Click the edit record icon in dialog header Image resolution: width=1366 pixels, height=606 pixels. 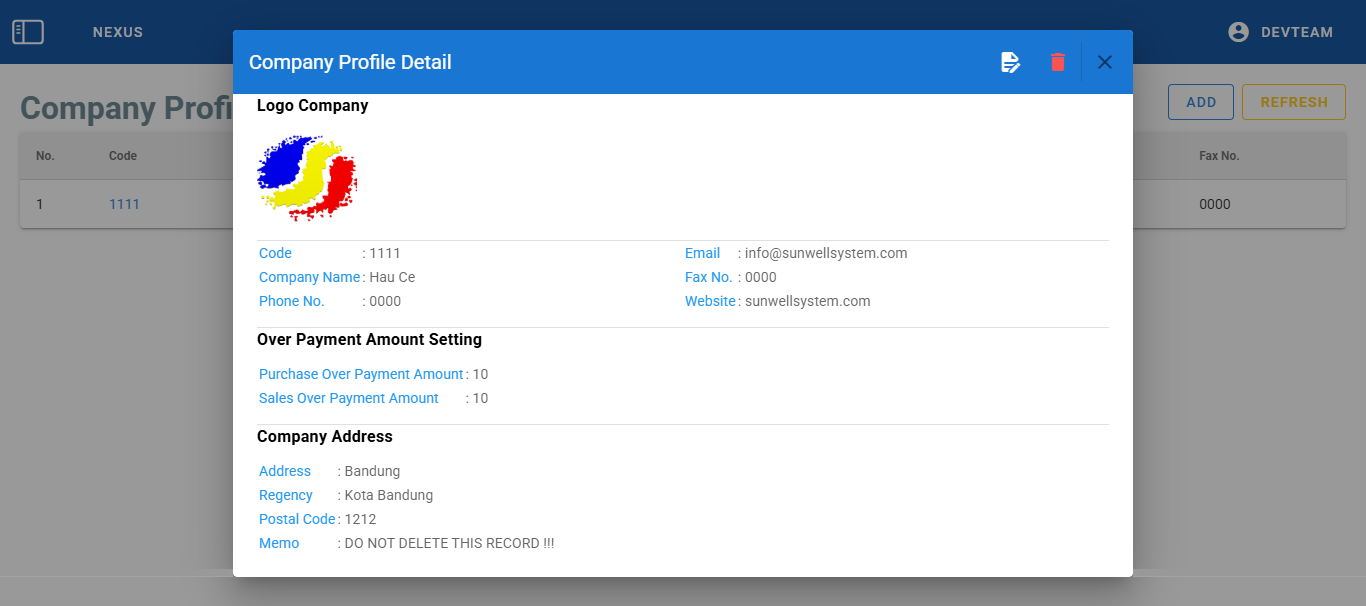1010,62
